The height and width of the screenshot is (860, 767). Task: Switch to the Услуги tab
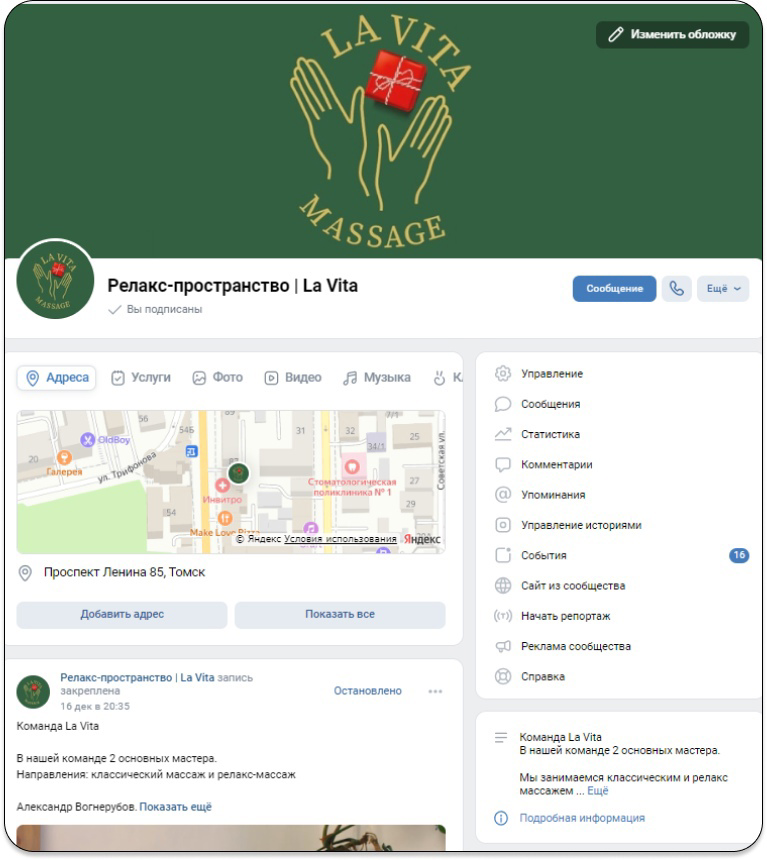click(x=141, y=378)
